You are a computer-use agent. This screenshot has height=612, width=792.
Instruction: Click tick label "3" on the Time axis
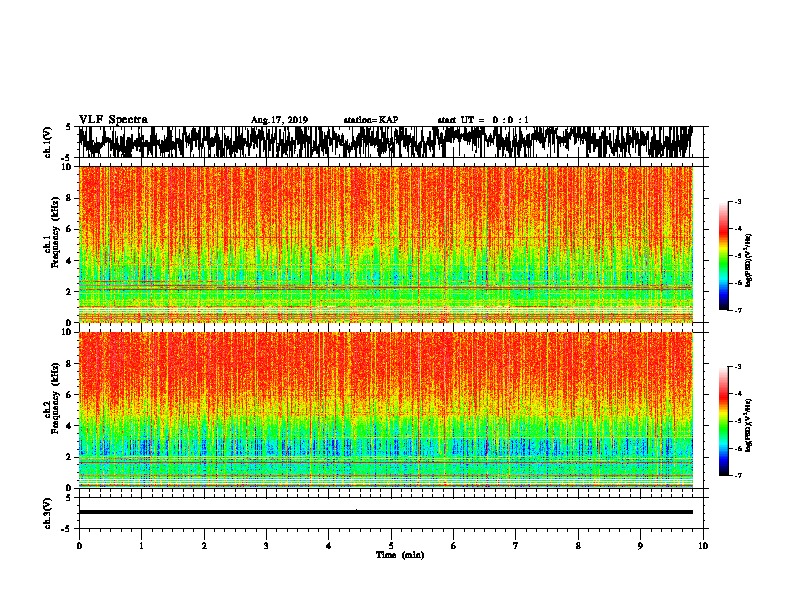[266, 546]
